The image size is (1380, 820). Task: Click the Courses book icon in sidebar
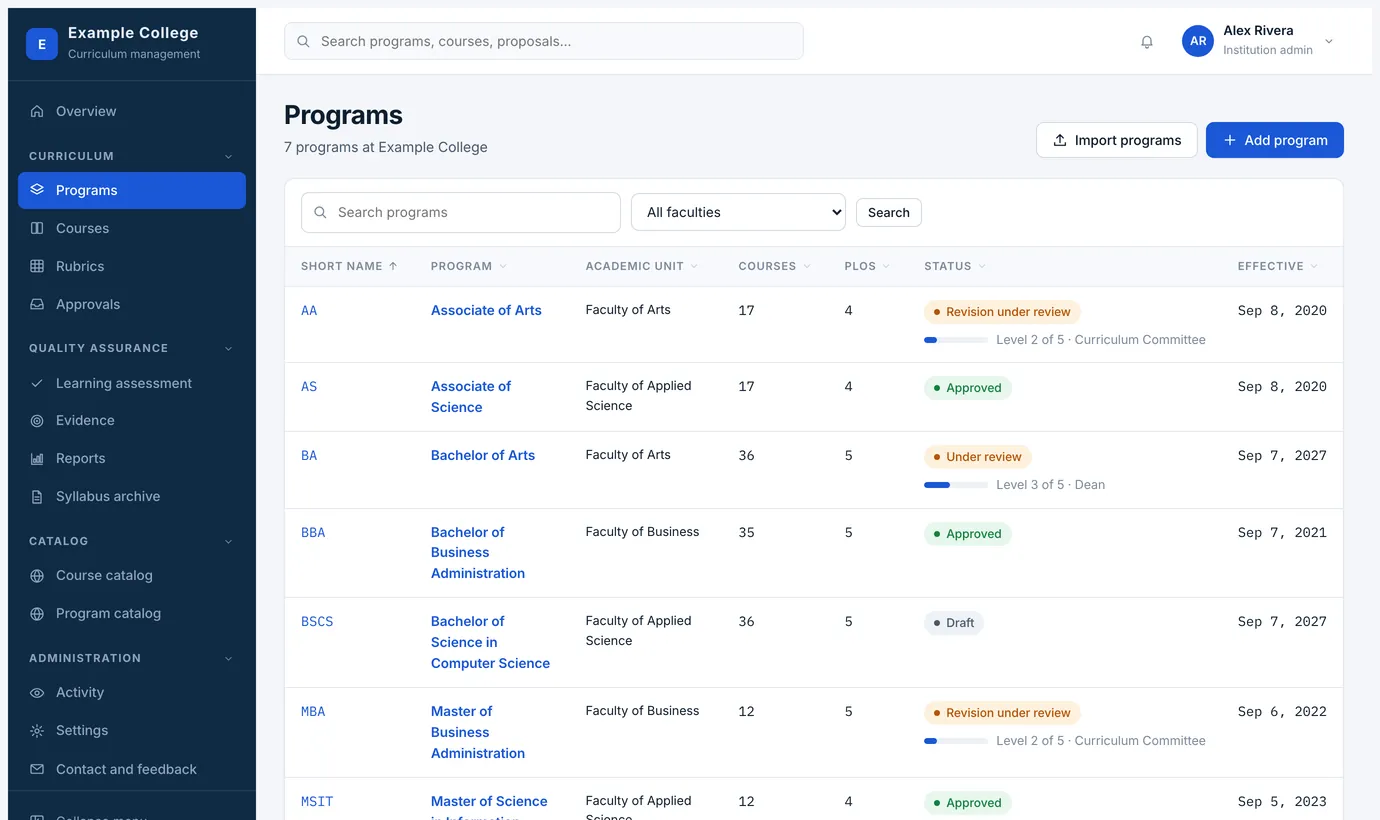pyautogui.click(x=37, y=228)
